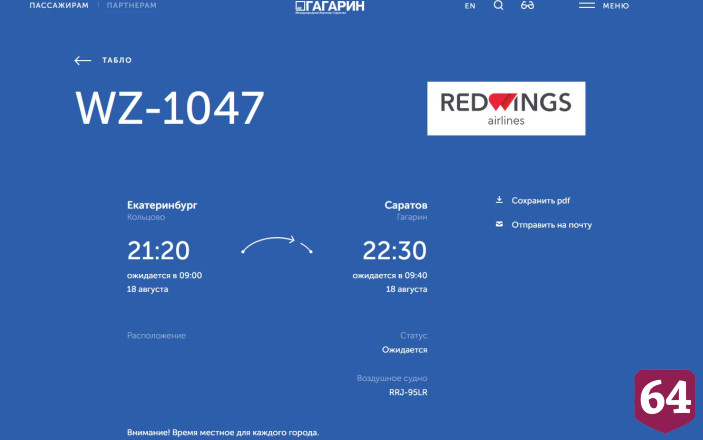This screenshot has width=703, height=440.
Task: Click the back arrow beside ТАБЛО
Action: 82,60
